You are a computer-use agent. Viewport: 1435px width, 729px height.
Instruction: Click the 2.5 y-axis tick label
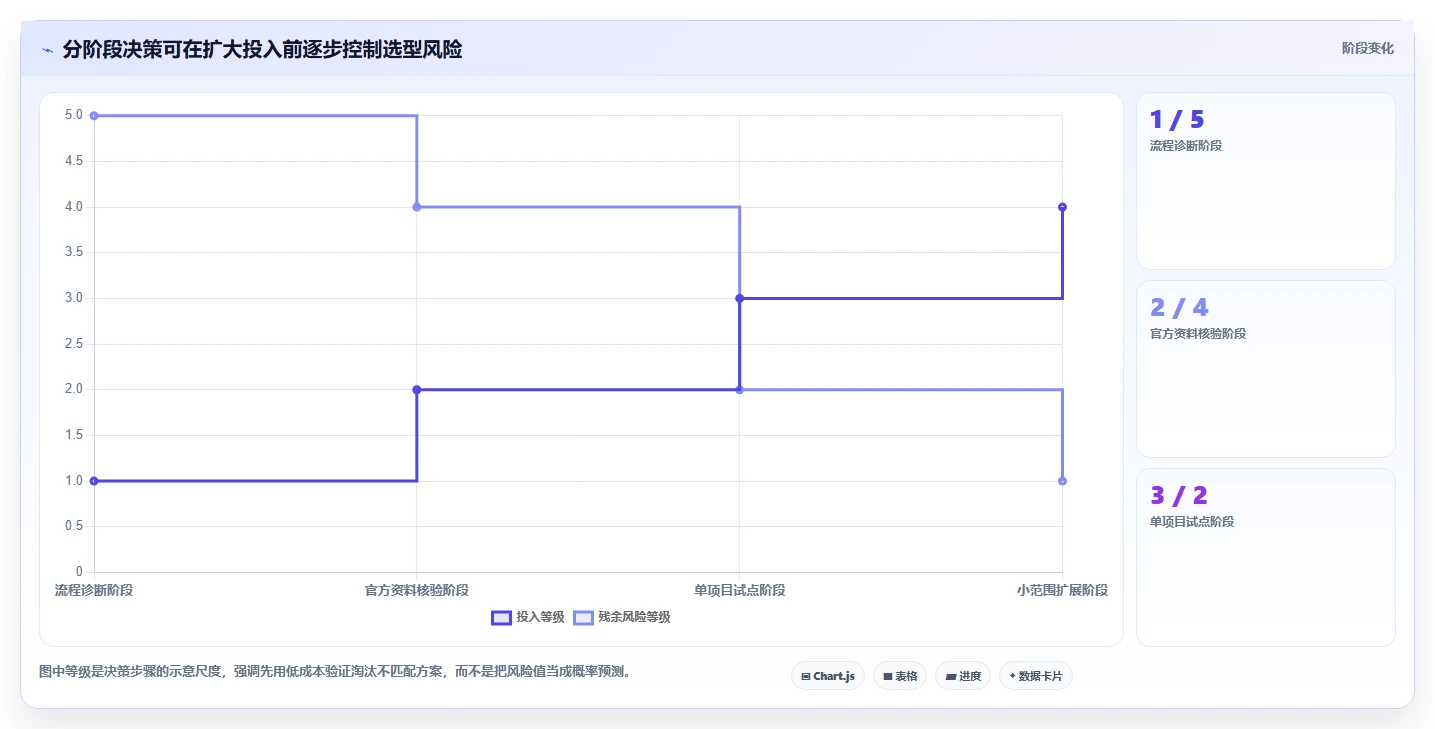pos(75,344)
